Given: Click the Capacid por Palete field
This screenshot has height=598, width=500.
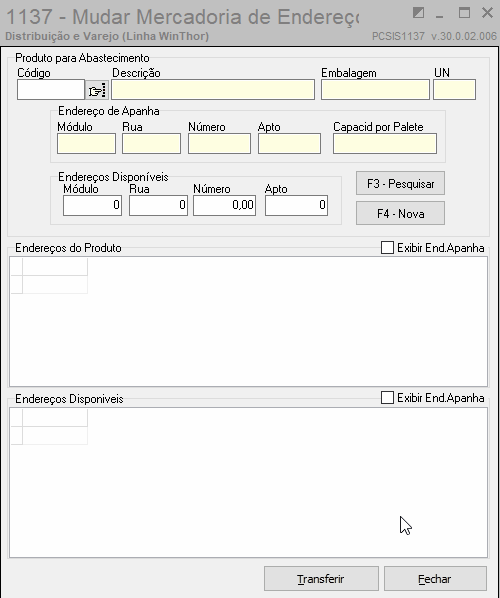Looking at the screenshot, I should pos(385,143).
